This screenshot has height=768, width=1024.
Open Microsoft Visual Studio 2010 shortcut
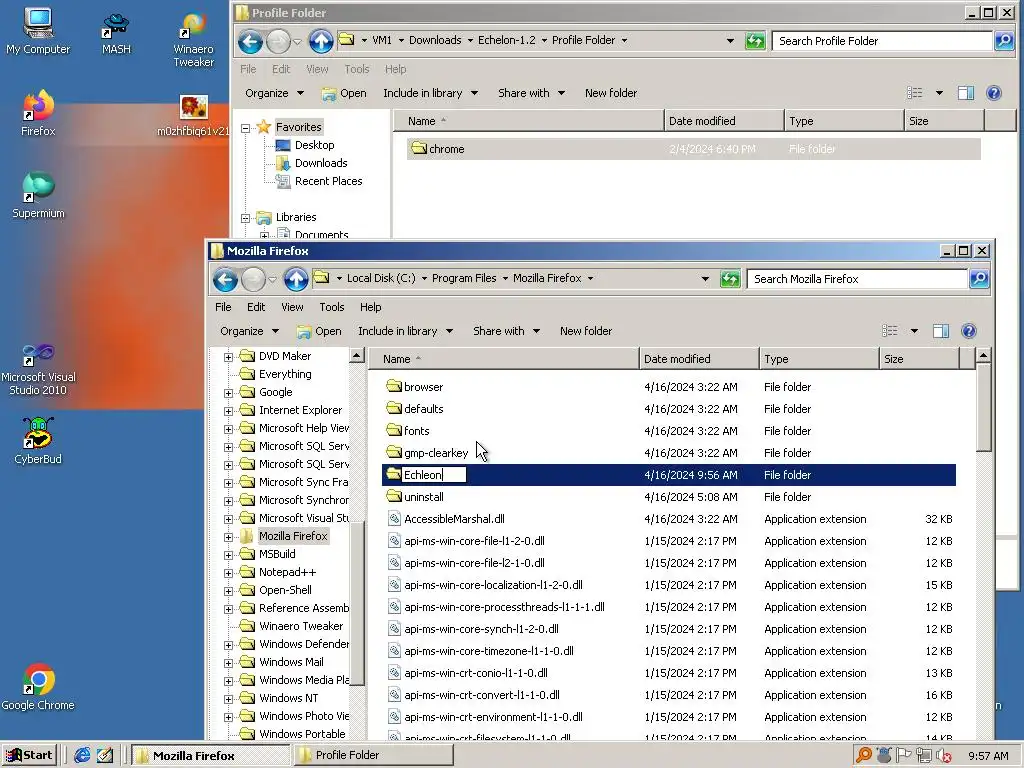click(x=38, y=370)
